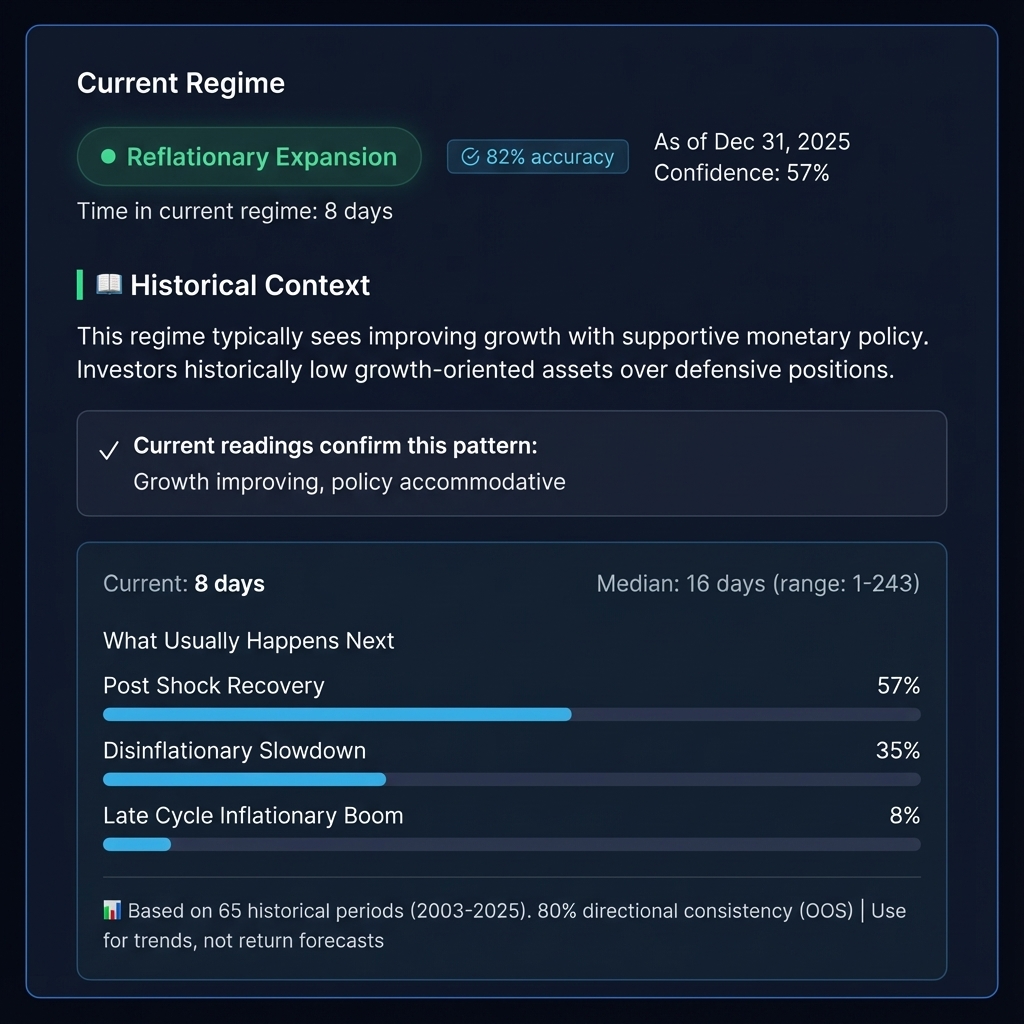Open the 82% accuracy badge

538,157
